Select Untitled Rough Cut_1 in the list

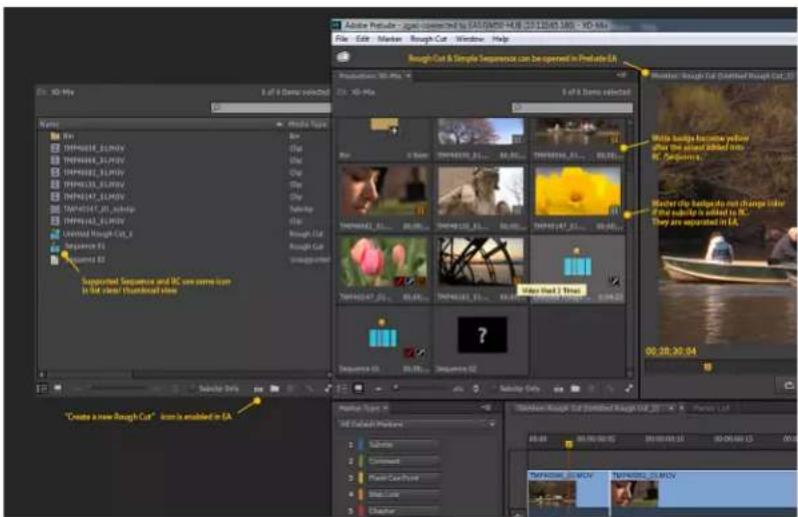(x=183, y=234)
